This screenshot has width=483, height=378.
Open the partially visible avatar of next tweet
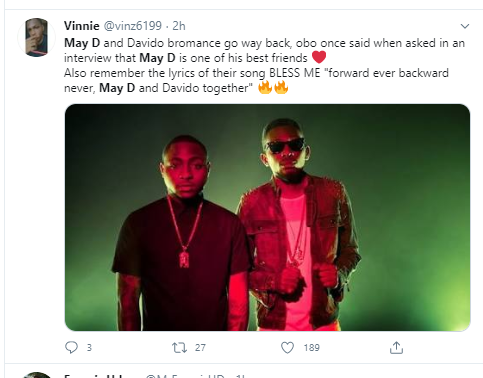point(36,375)
